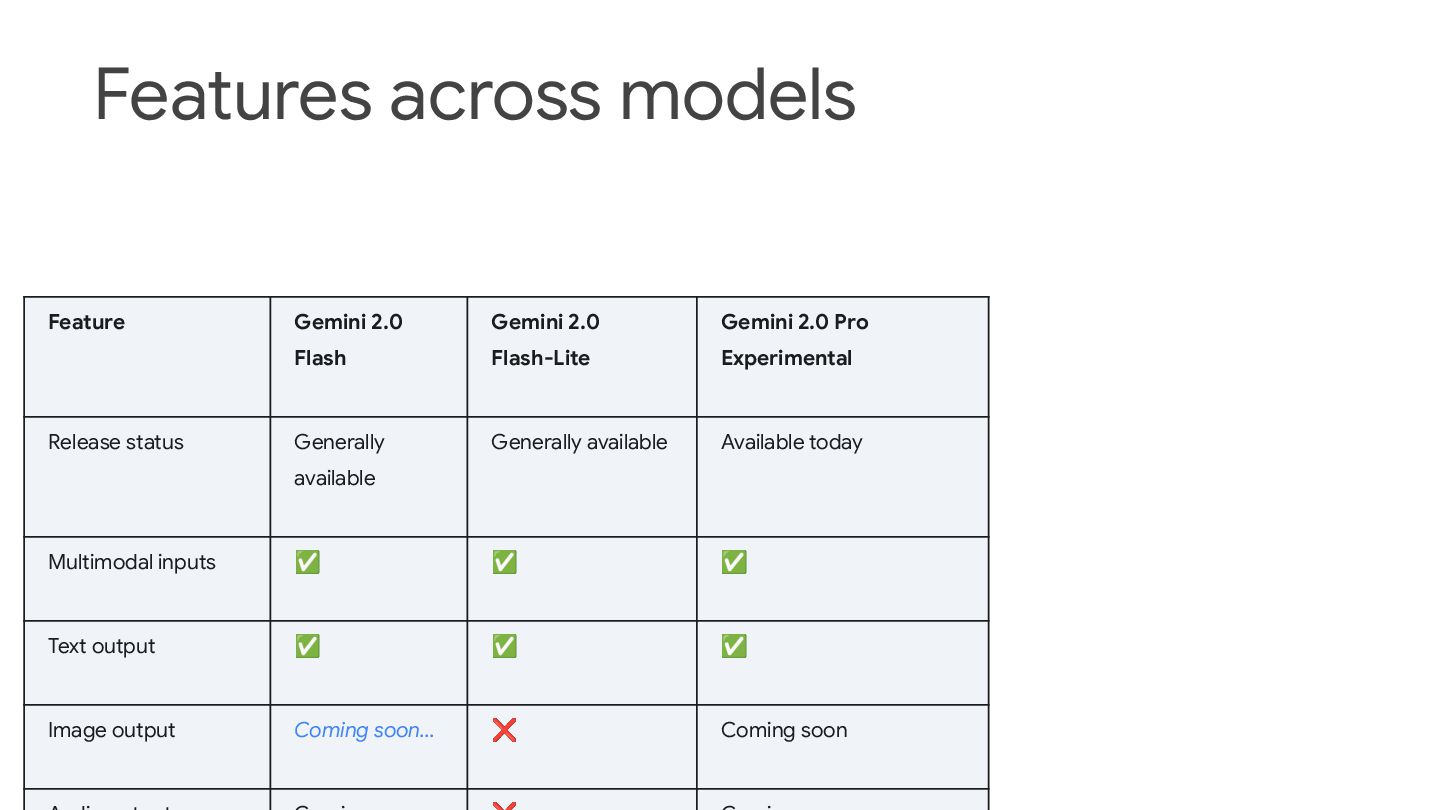Open the blue 'Coming soon...' link
The height and width of the screenshot is (810, 1440).
pos(364,730)
